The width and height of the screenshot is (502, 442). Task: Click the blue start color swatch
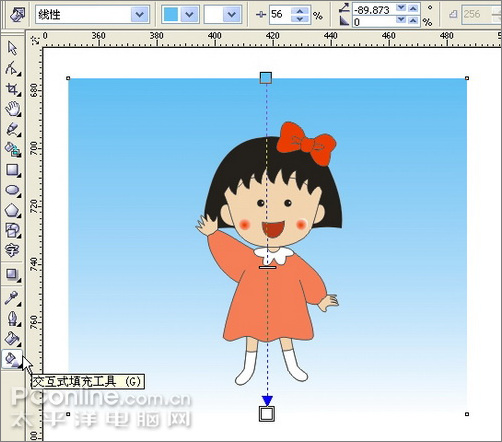(171, 15)
